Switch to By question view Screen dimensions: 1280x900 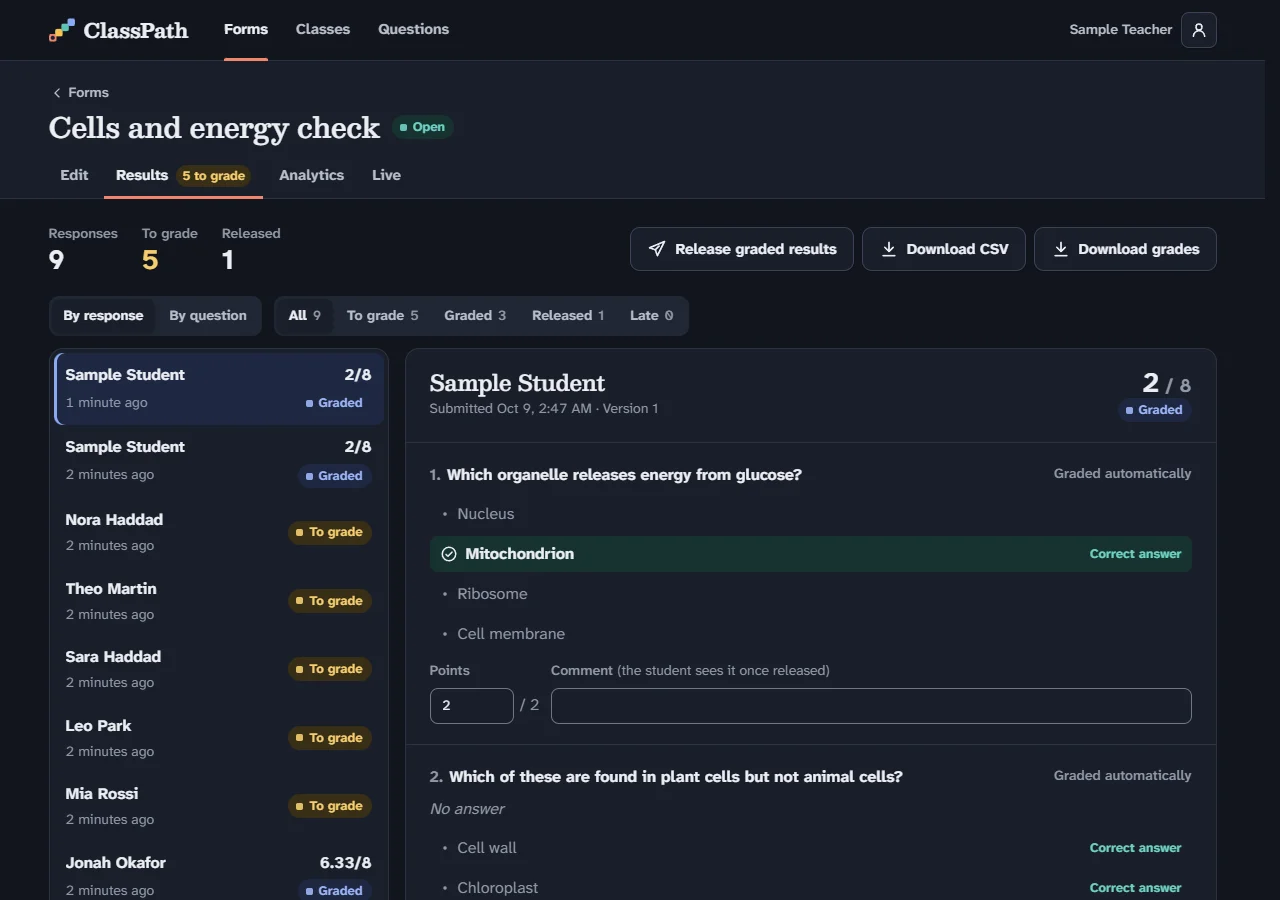point(208,315)
